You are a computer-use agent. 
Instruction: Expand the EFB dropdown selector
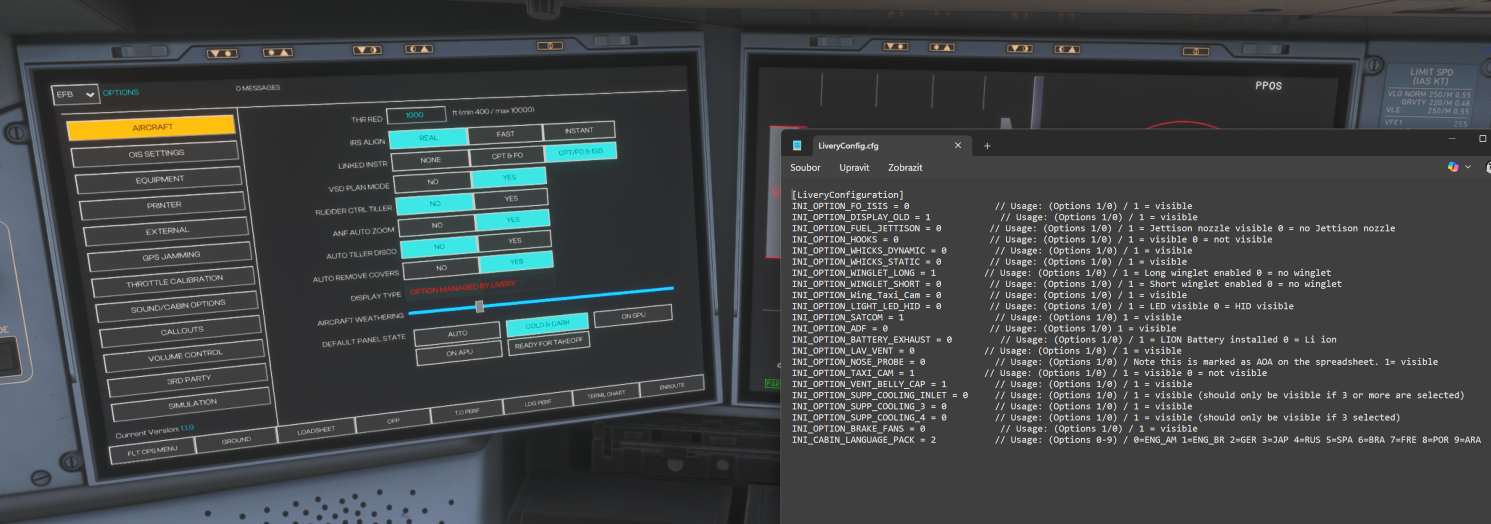coord(76,94)
